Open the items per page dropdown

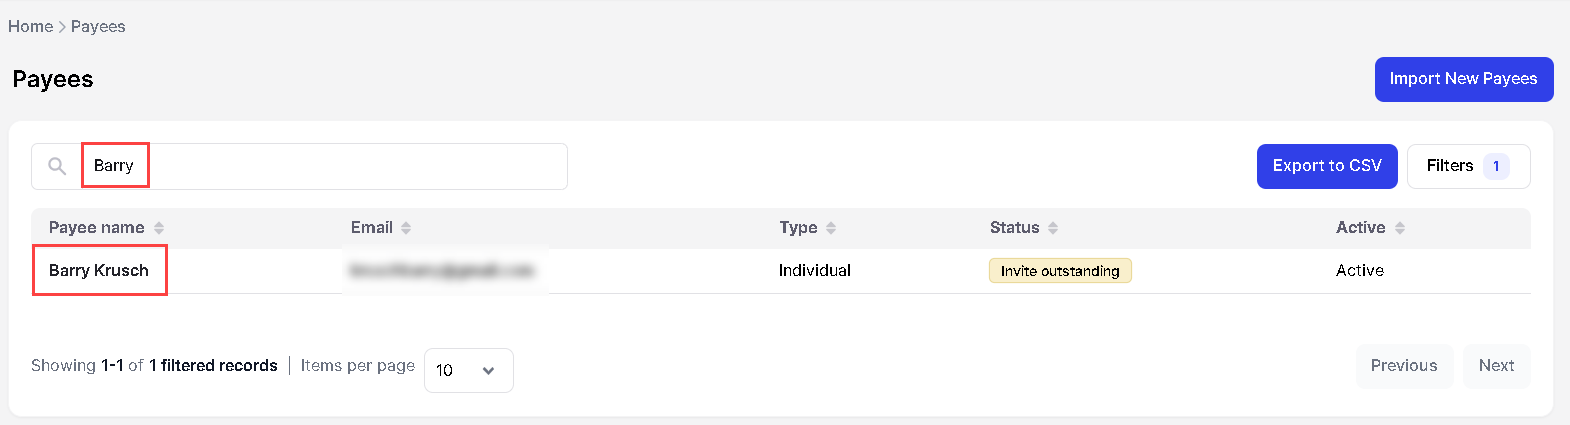(468, 370)
